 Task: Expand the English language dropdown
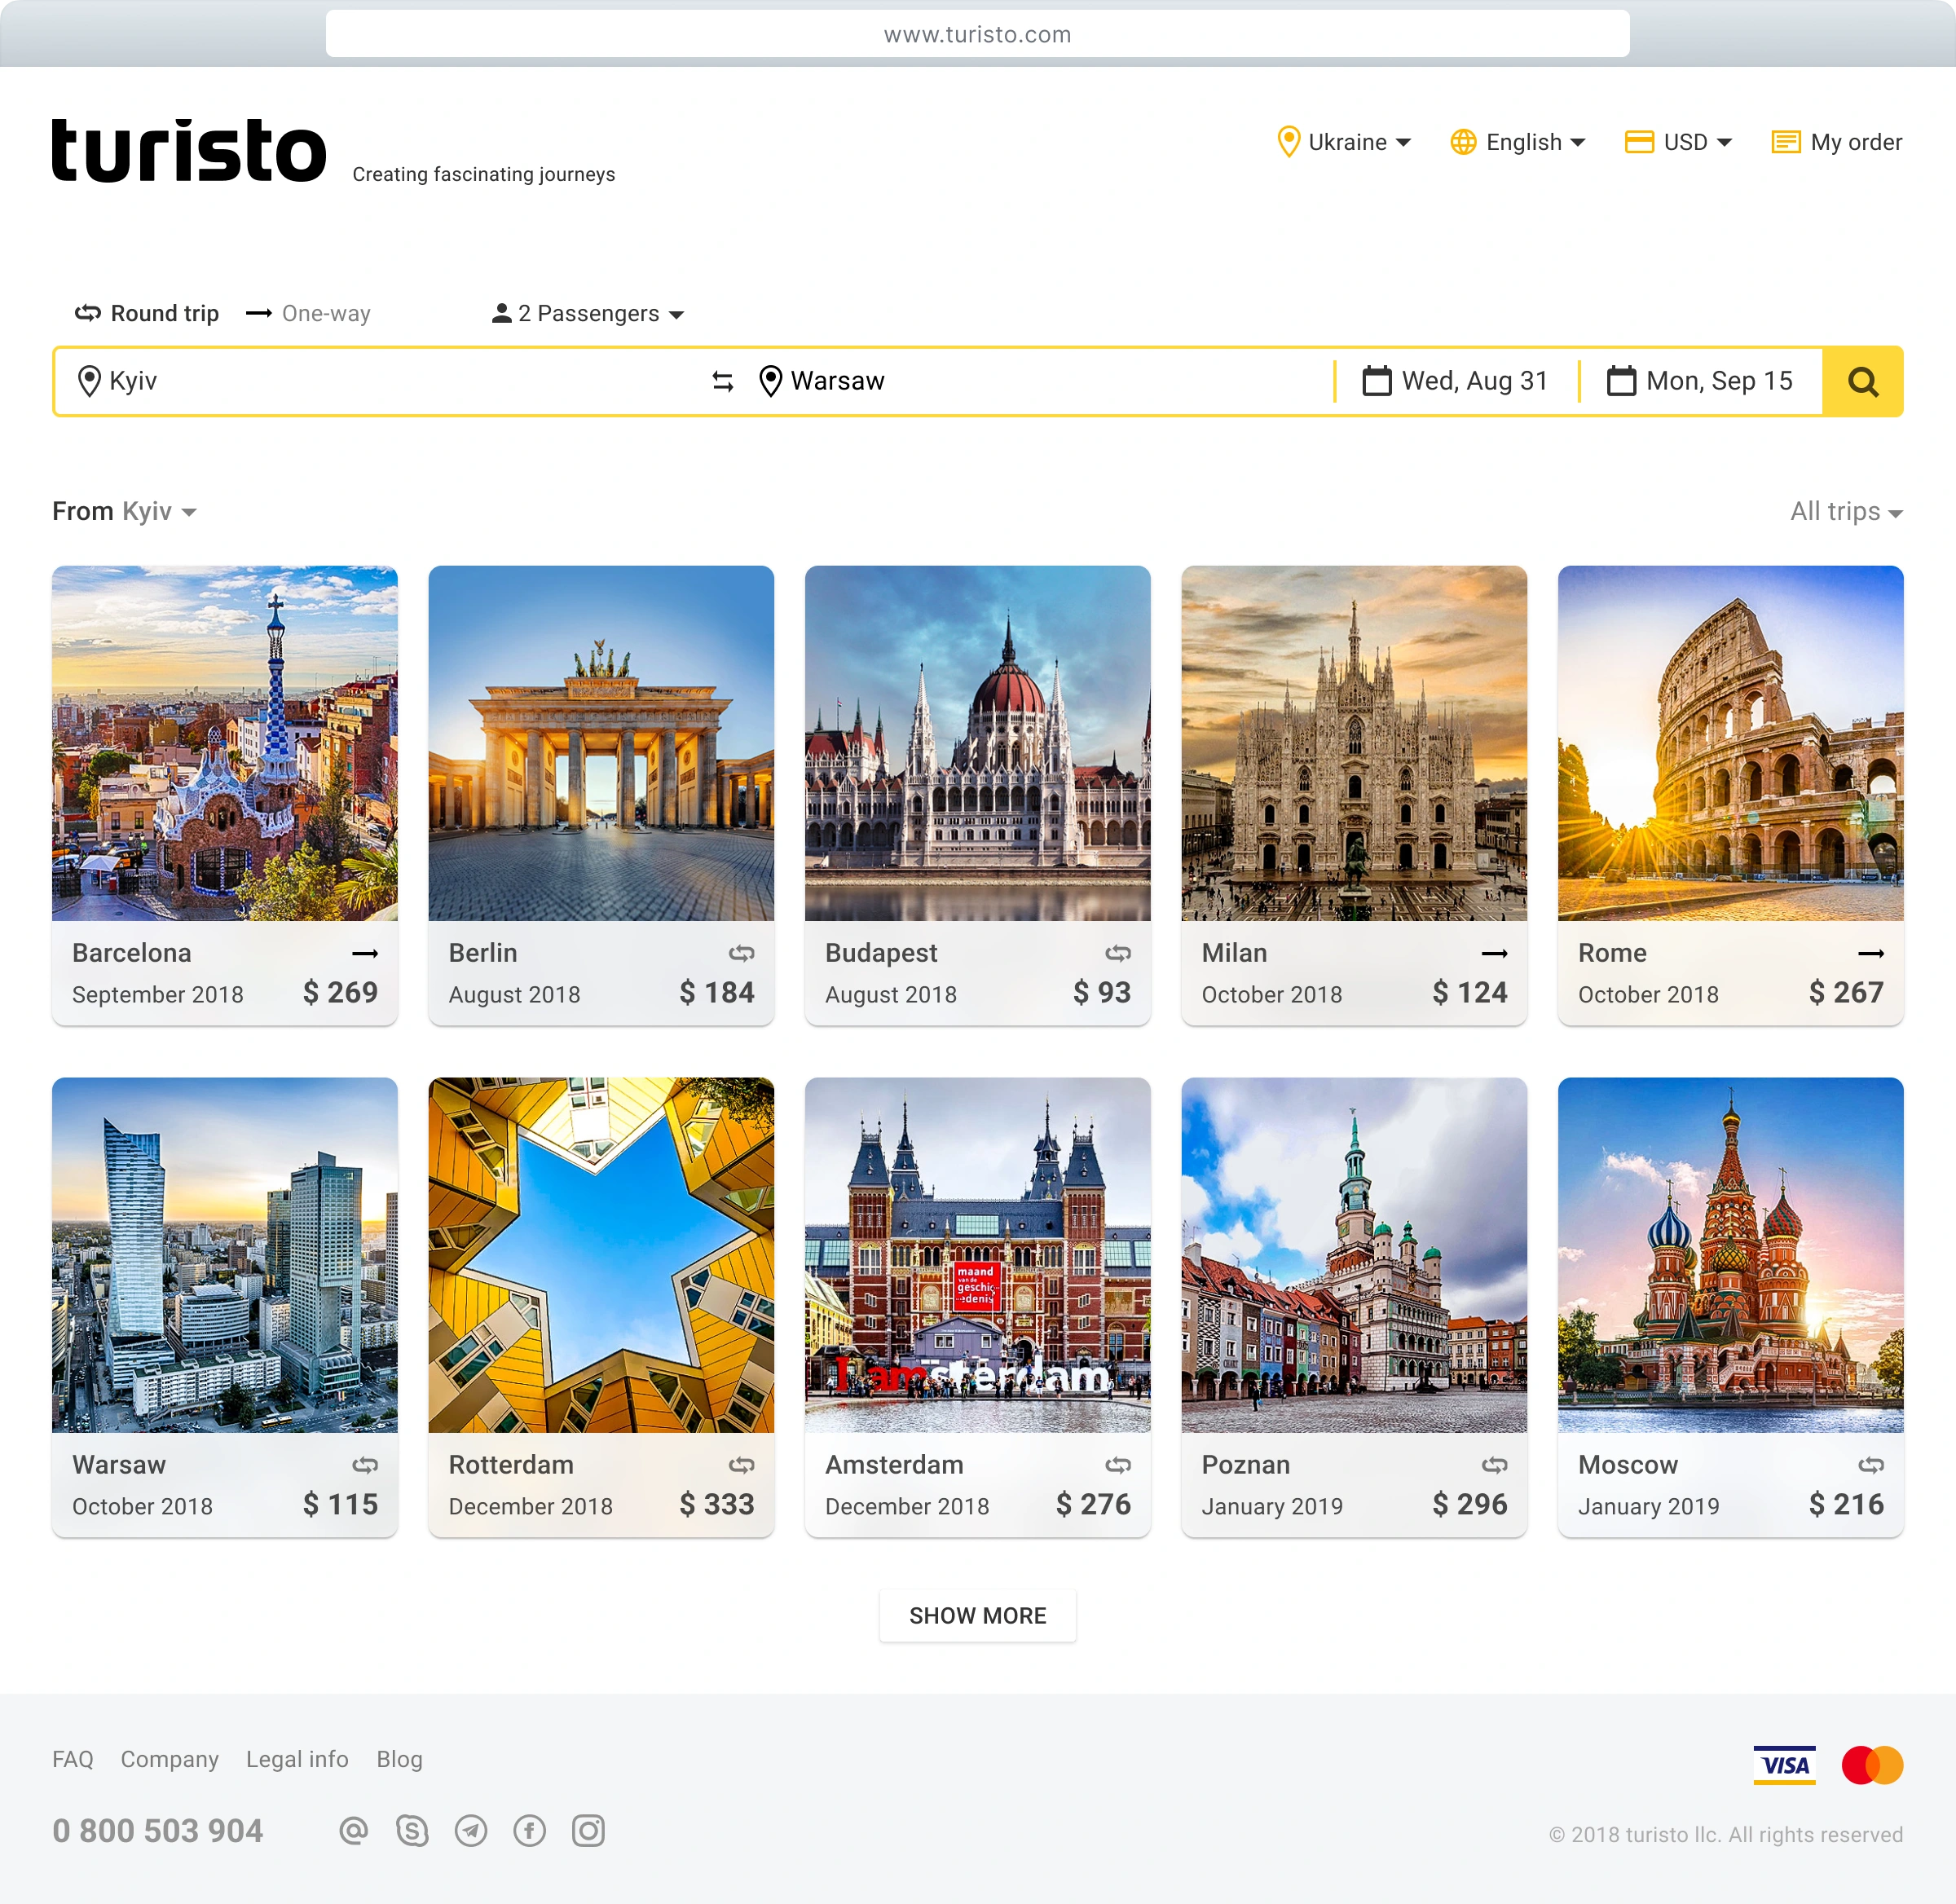(1518, 142)
